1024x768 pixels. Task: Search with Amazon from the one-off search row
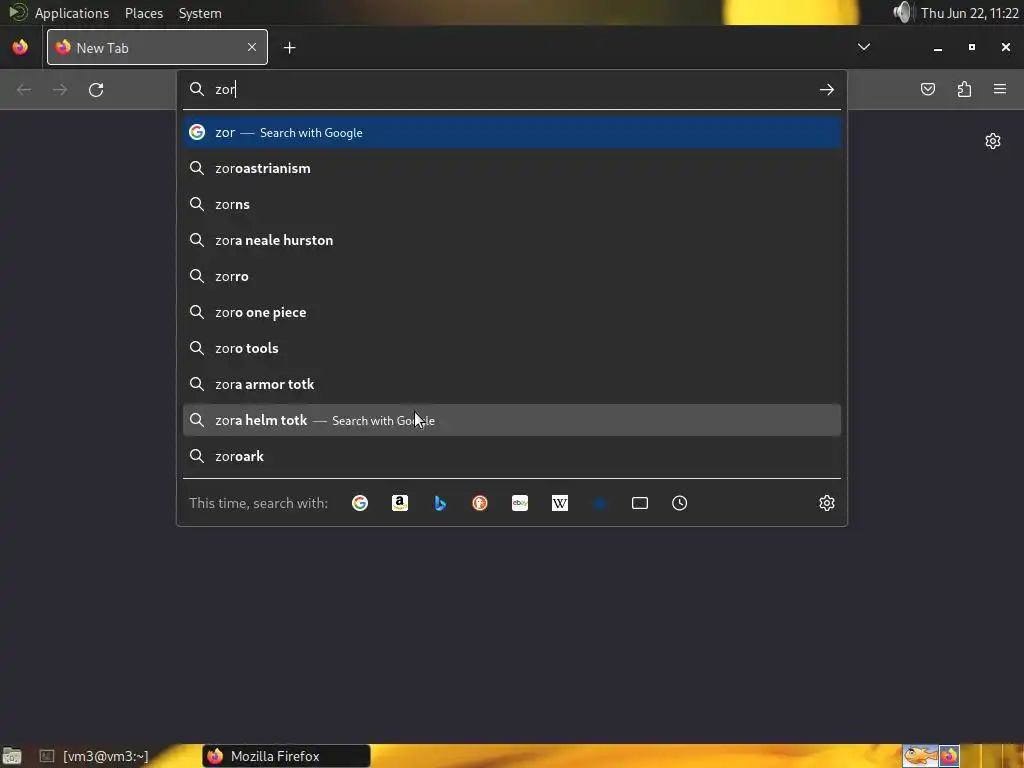click(400, 503)
